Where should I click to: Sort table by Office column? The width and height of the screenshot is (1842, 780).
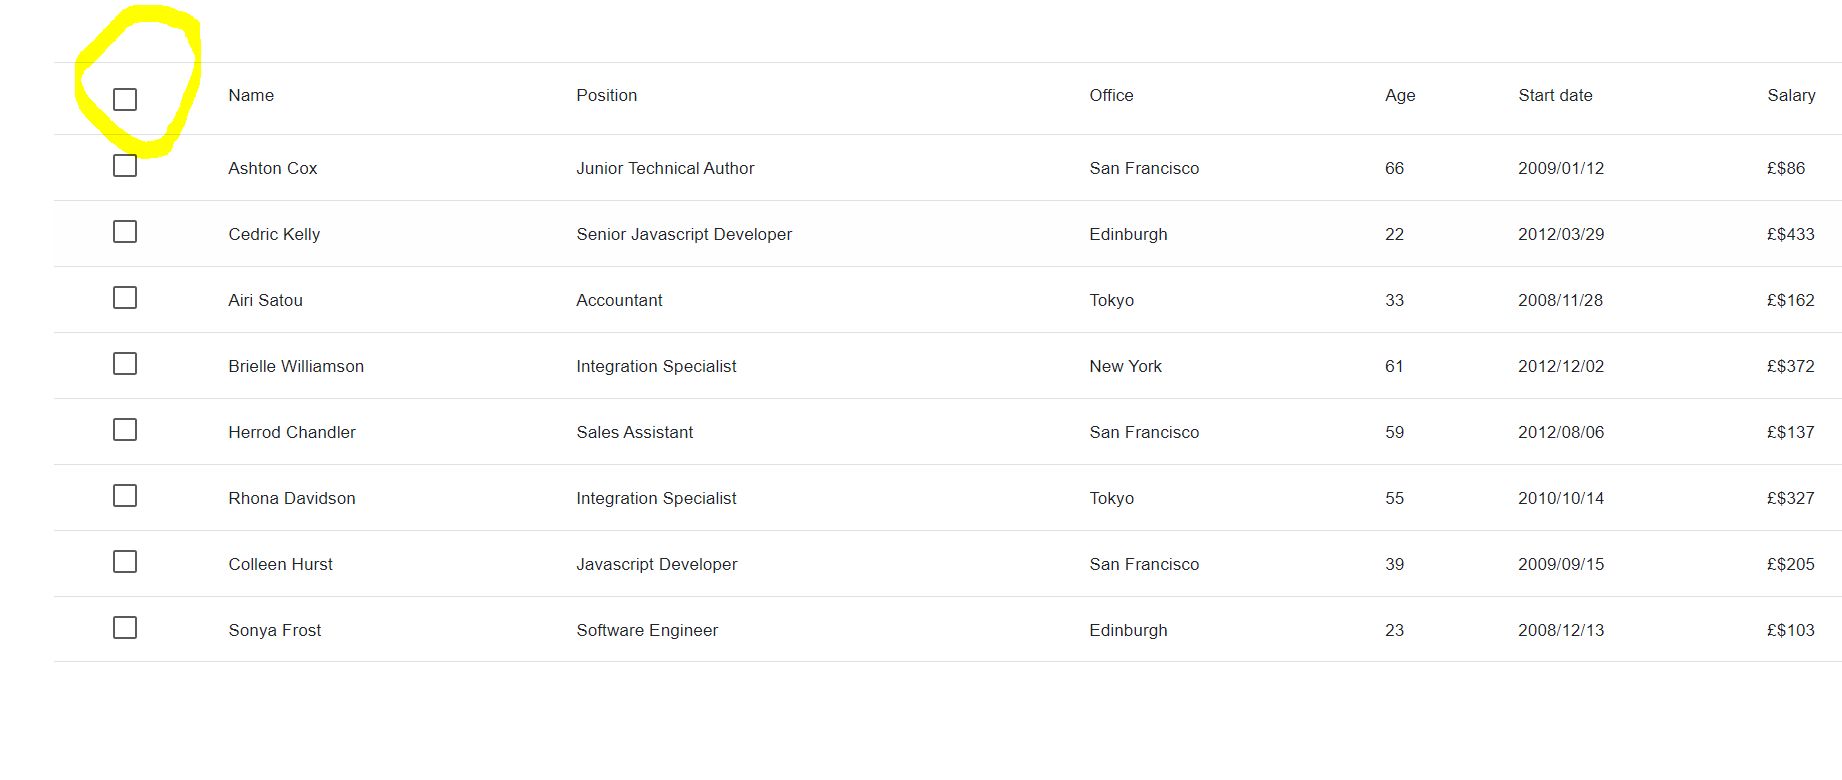coord(1111,95)
